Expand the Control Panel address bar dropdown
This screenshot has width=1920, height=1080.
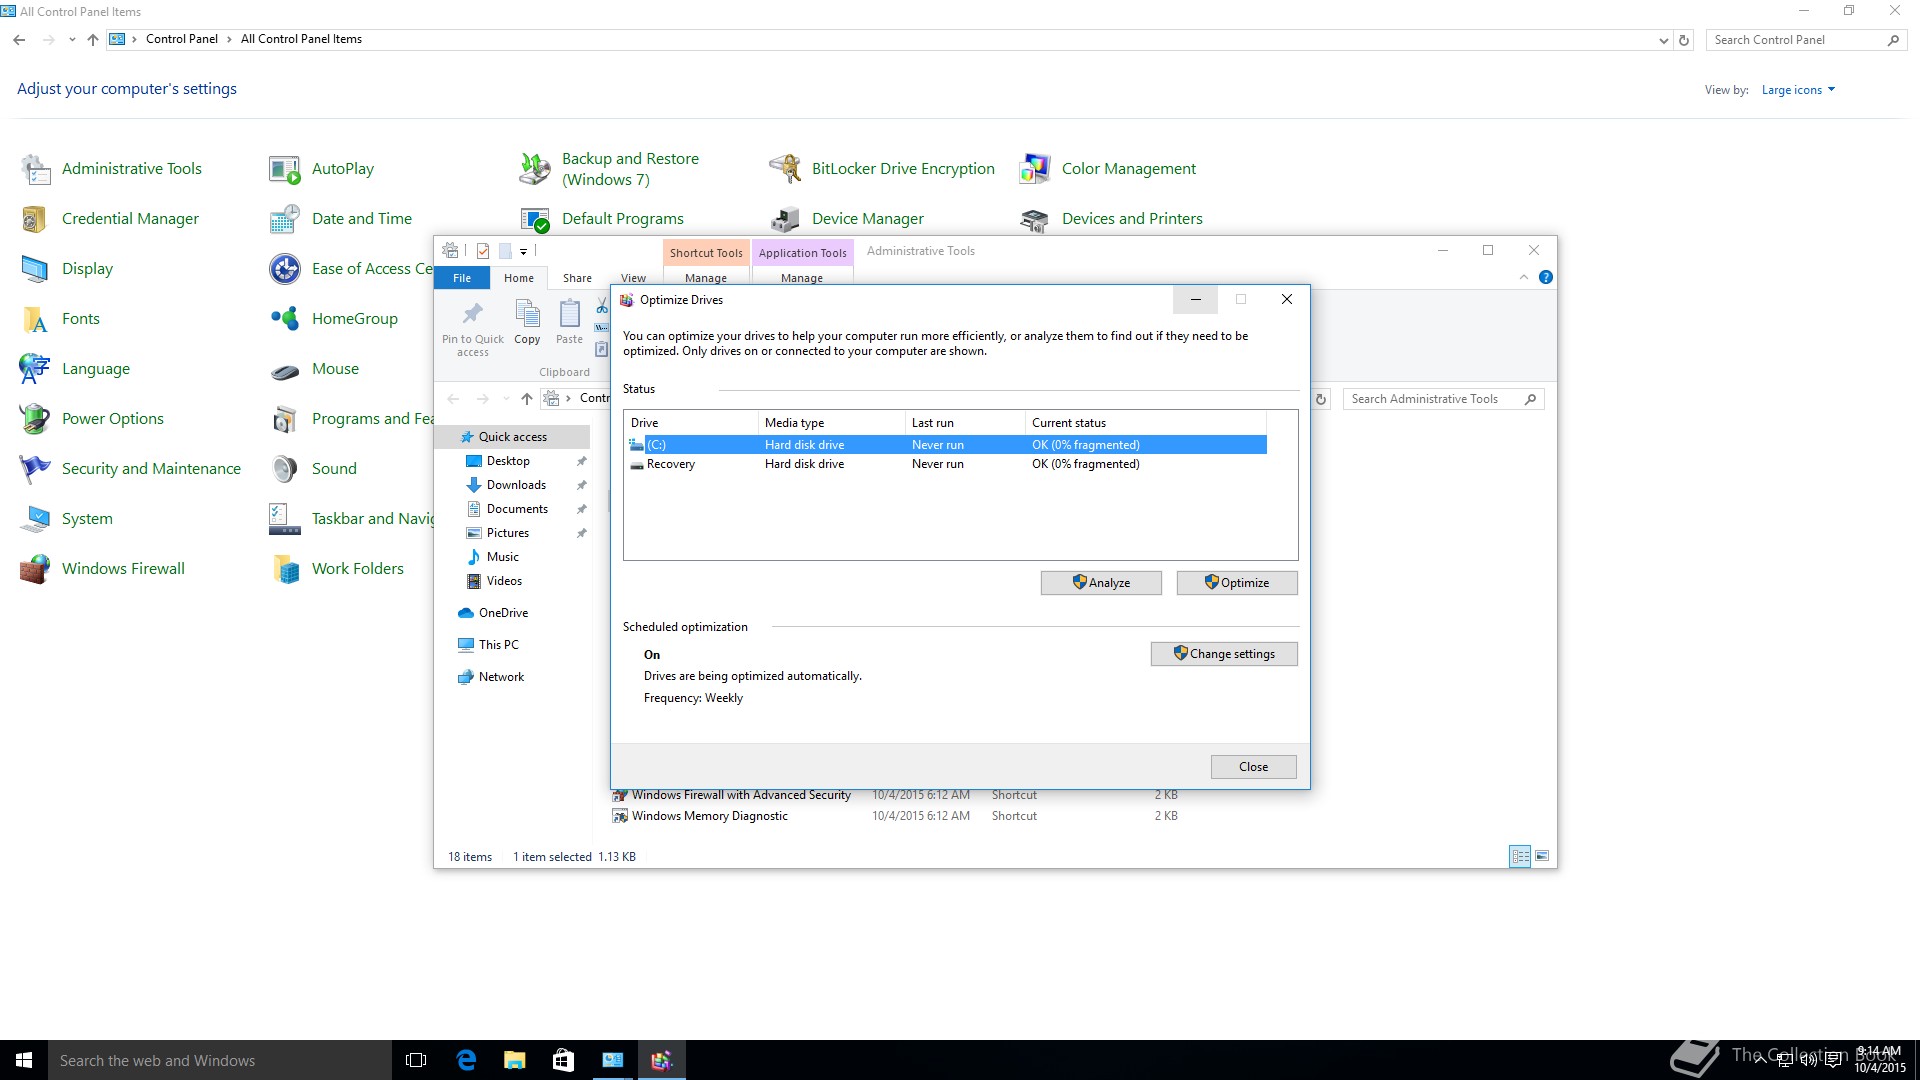(1663, 40)
